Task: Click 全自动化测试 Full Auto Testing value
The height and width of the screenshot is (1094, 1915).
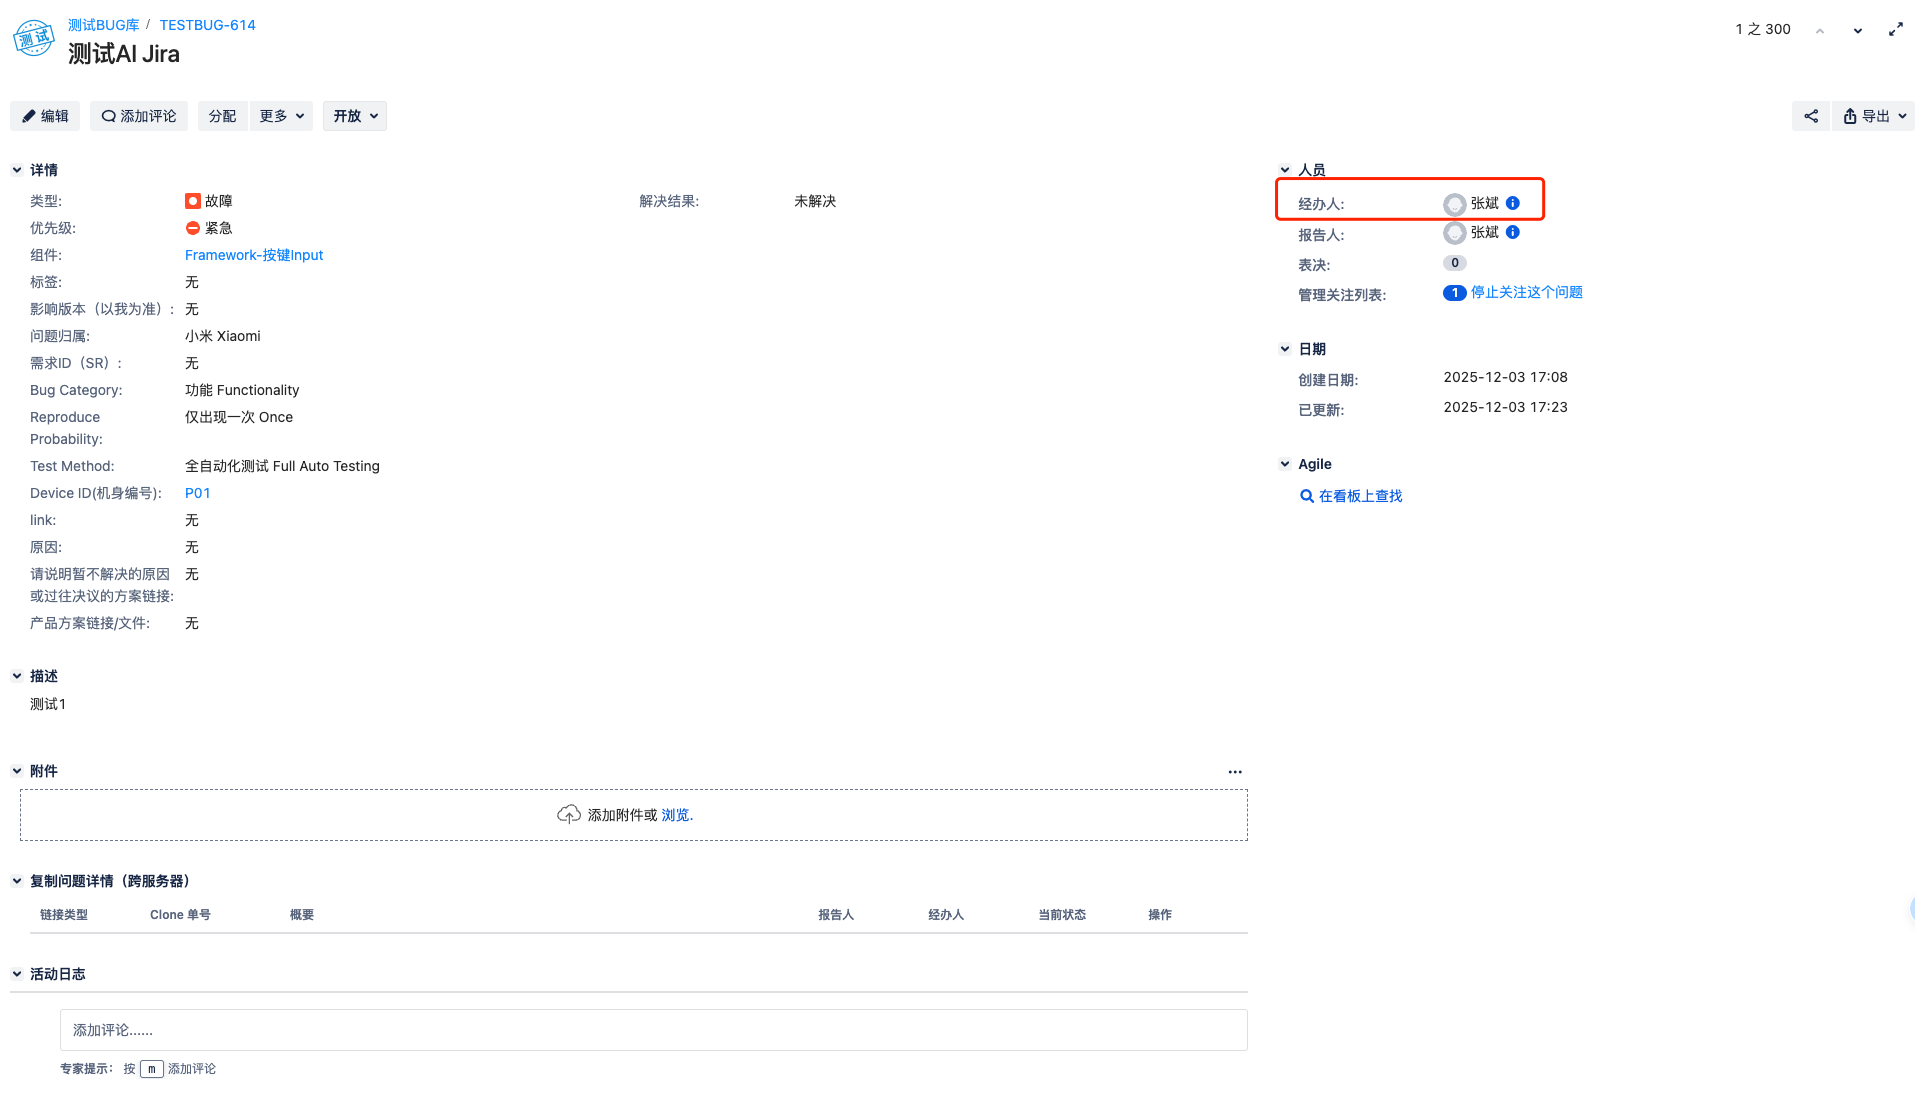Action: 282,466
